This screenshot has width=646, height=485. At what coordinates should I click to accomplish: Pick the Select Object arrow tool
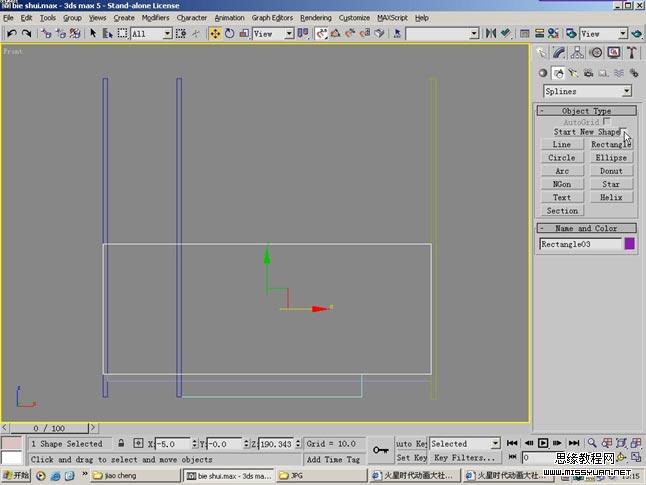pyautogui.click(x=93, y=33)
